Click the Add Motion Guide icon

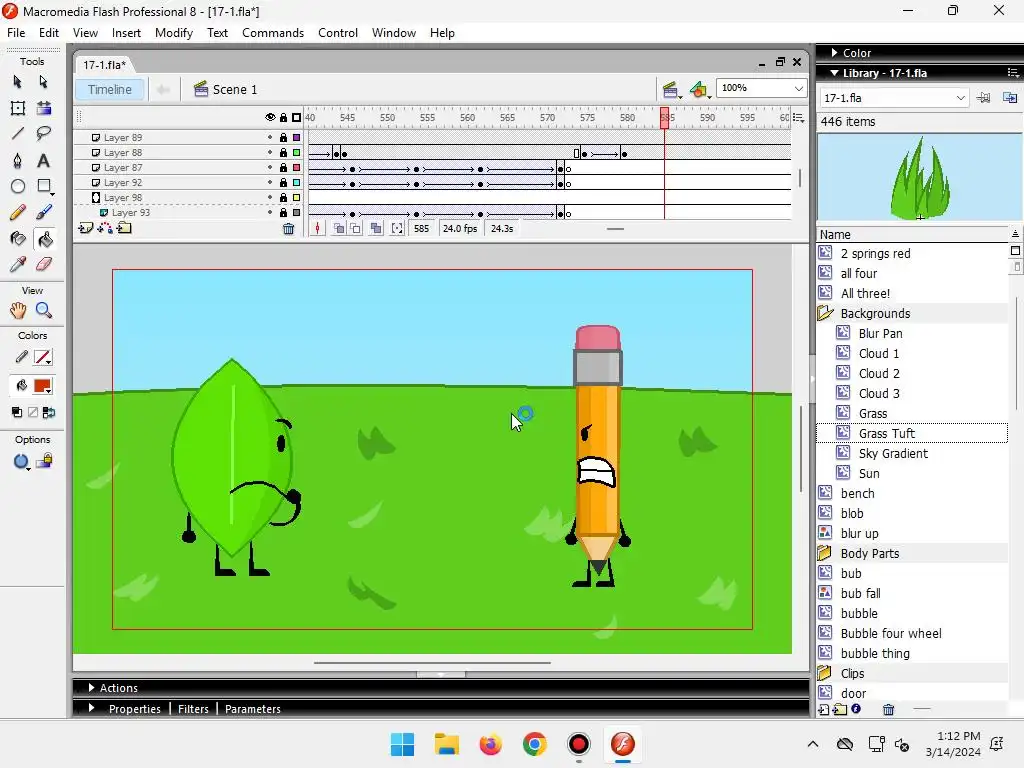104,228
